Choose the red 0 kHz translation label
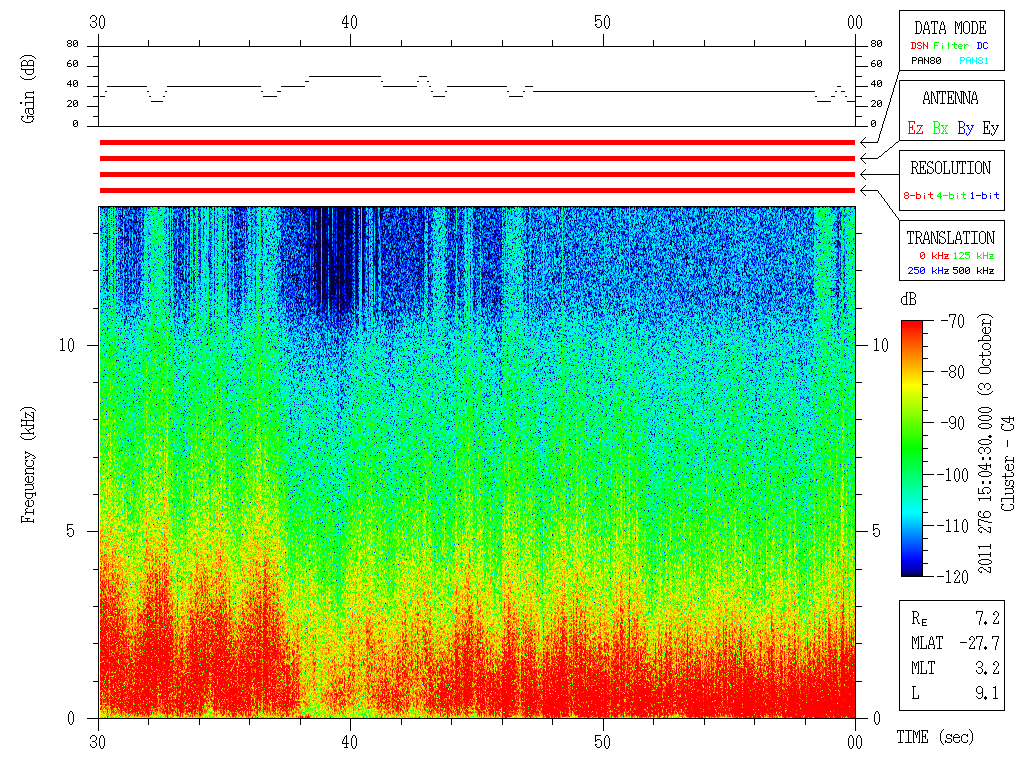Image resolution: width=1024 pixels, height=768 pixels. tap(934, 255)
